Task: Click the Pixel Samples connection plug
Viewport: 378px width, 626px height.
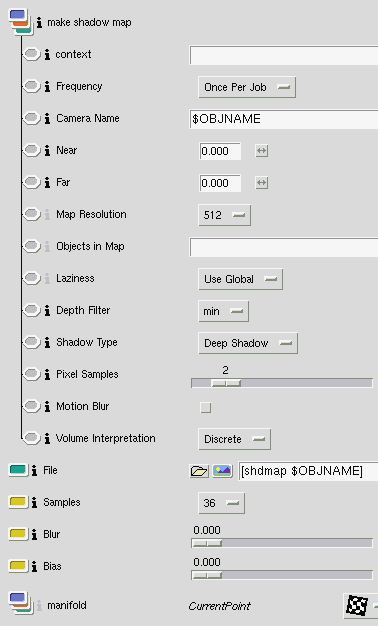Action: (x=32, y=374)
